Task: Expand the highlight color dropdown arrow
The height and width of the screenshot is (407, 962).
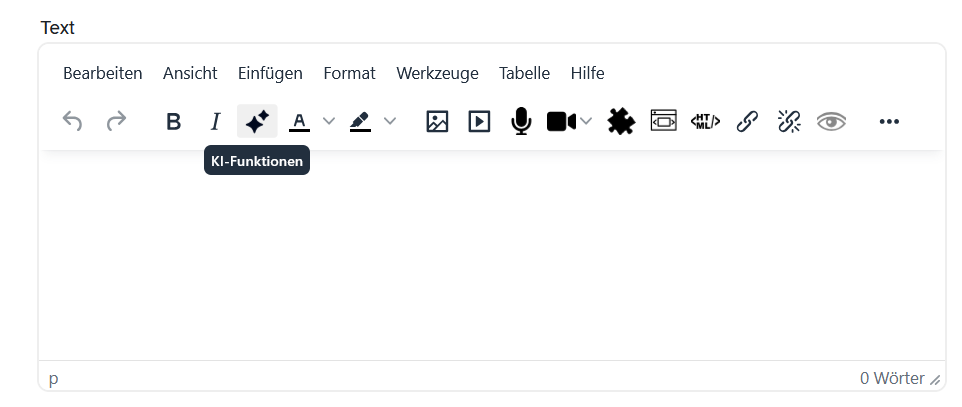Action: [x=390, y=122]
